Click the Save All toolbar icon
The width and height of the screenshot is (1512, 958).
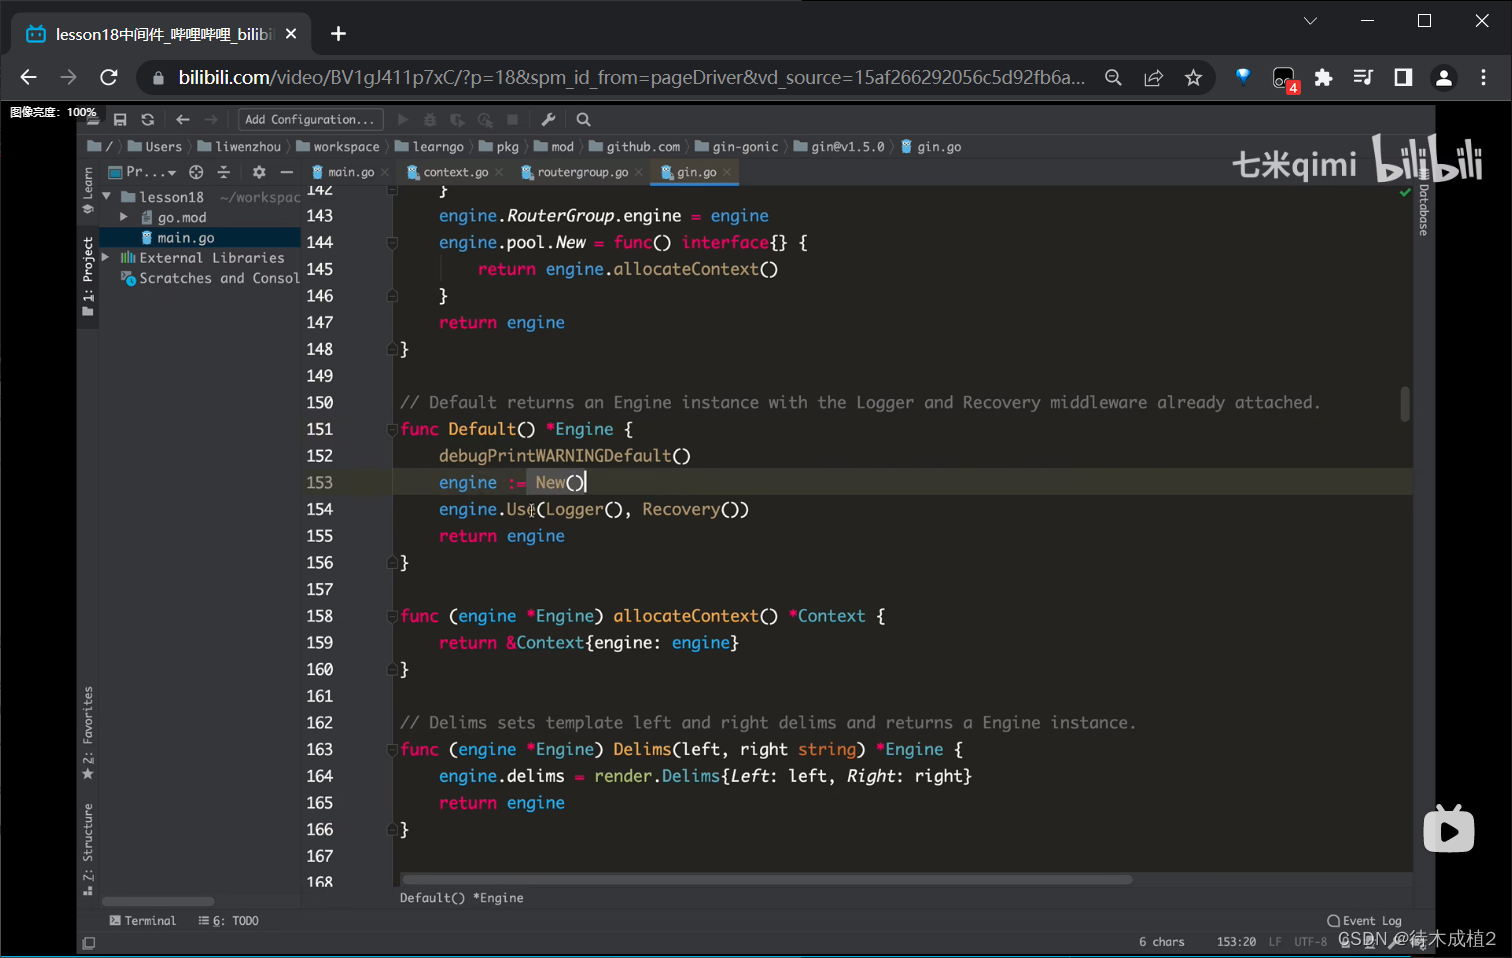pyautogui.click(x=120, y=120)
